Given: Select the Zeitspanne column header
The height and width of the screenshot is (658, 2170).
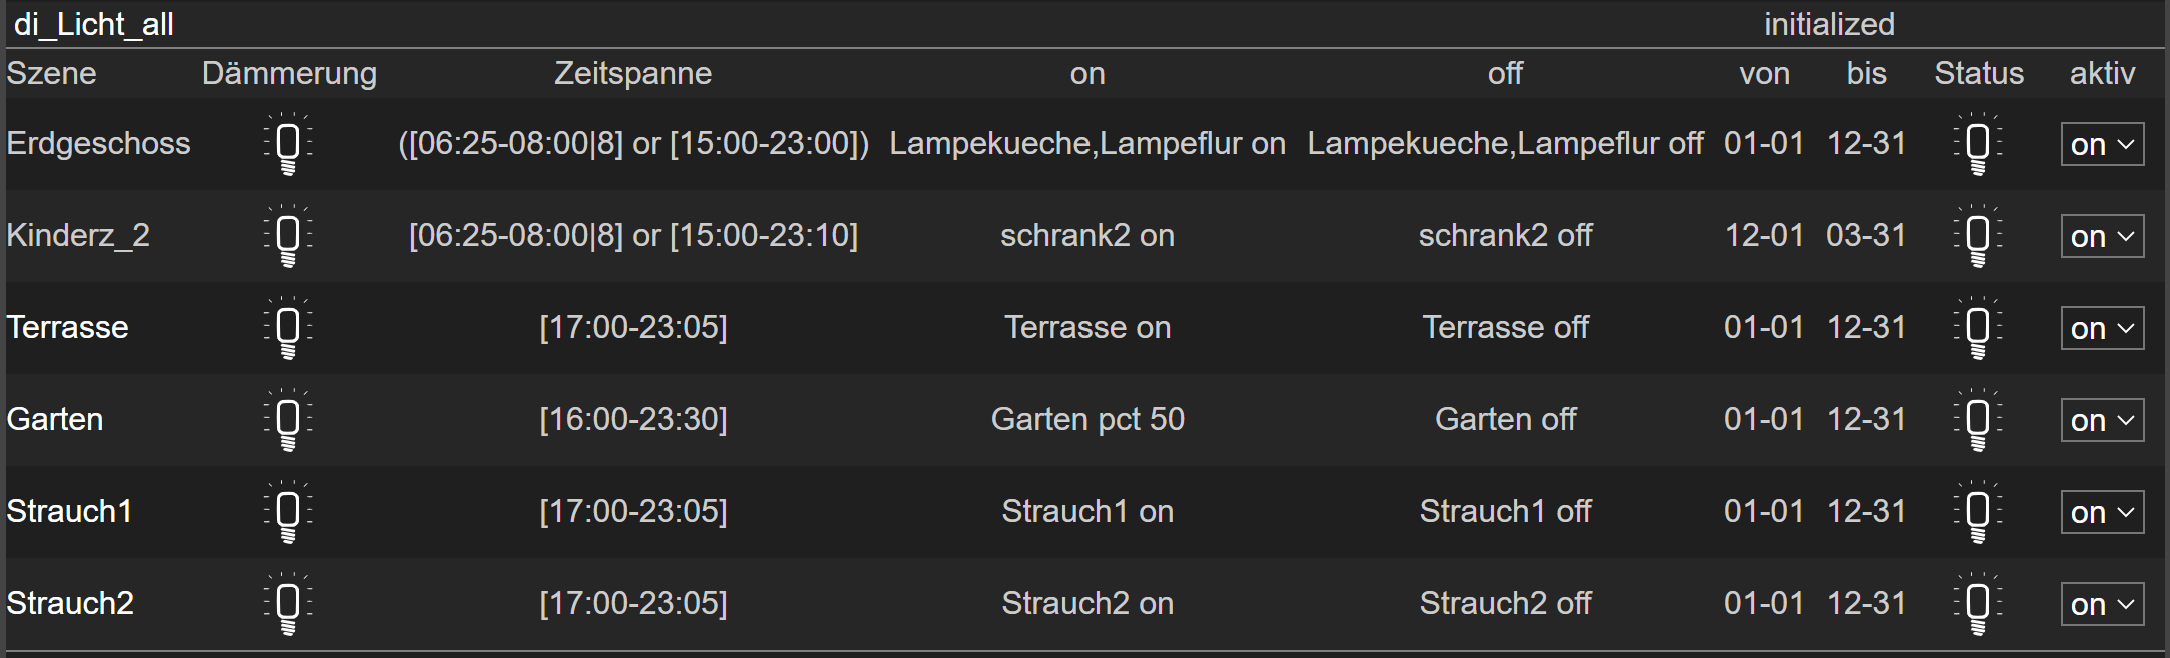Looking at the screenshot, I should (633, 73).
